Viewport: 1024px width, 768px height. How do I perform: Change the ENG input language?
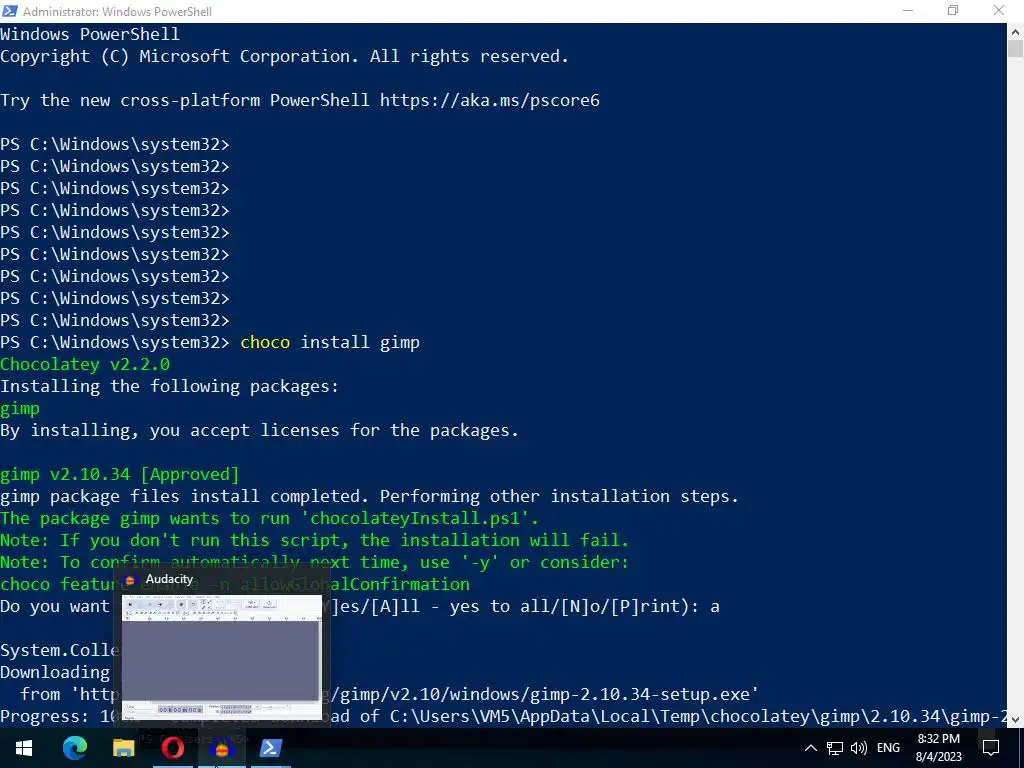point(888,748)
